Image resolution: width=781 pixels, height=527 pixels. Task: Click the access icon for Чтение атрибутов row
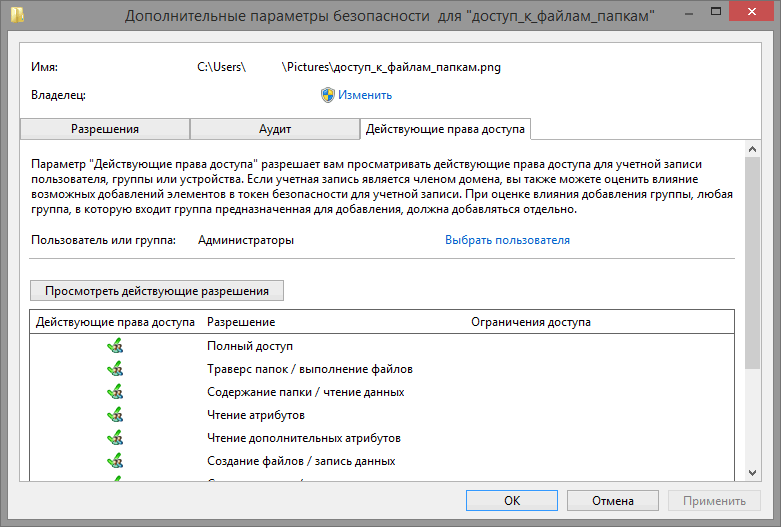[115, 415]
